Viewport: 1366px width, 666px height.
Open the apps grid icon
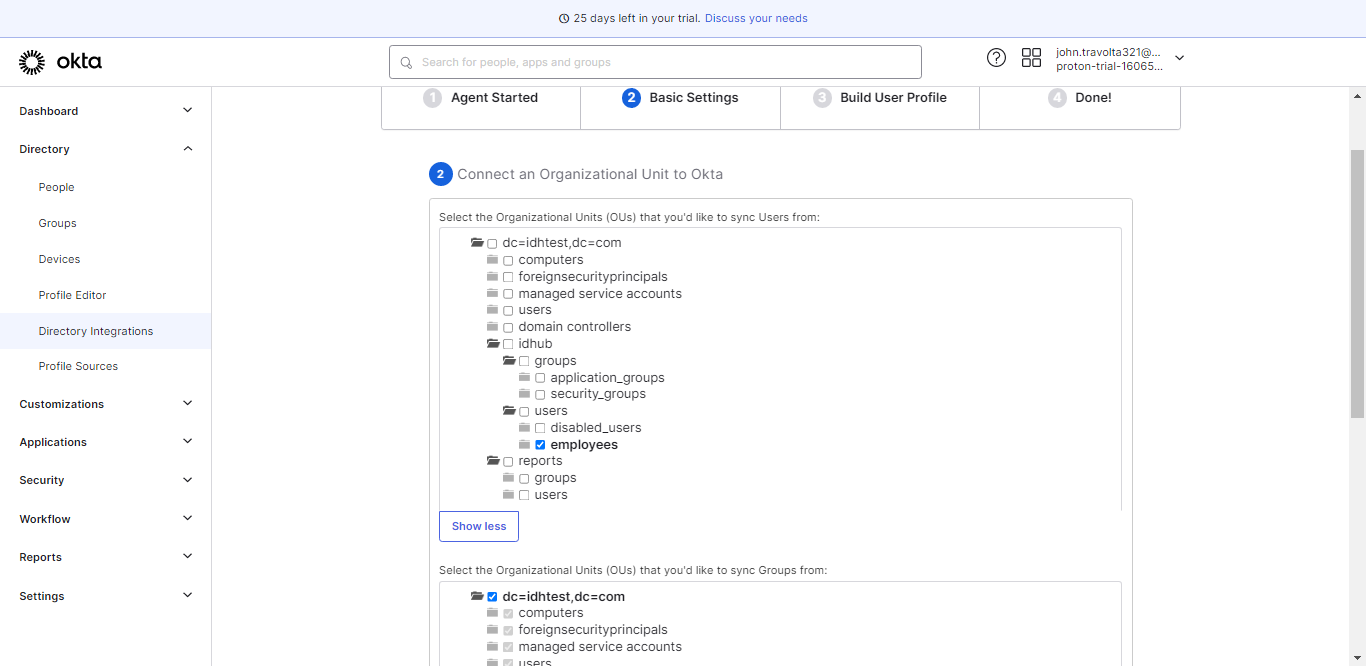[x=1031, y=58]
